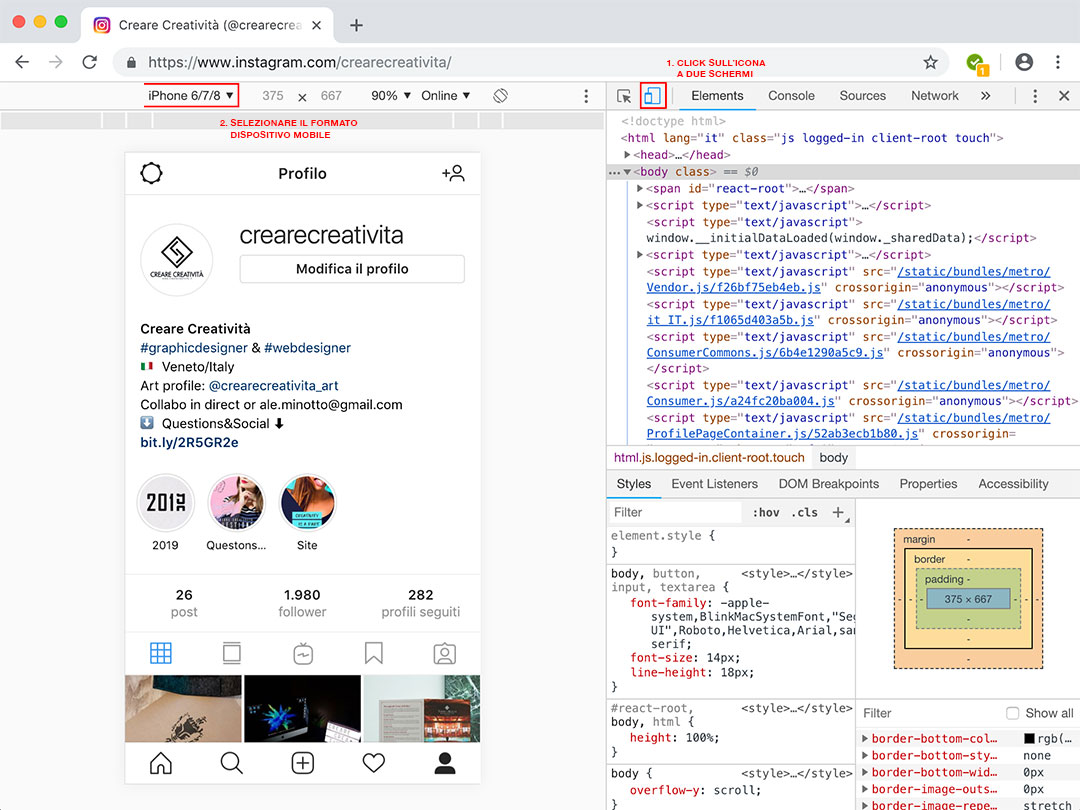Open a new browser tab

coord(356,25)
